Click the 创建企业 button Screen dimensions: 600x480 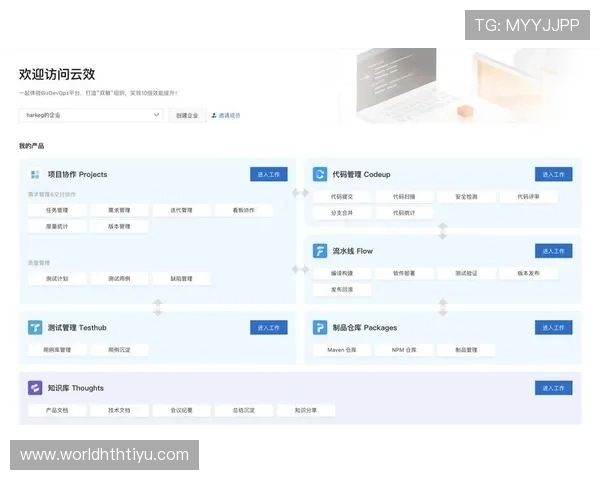pos(187,116)
